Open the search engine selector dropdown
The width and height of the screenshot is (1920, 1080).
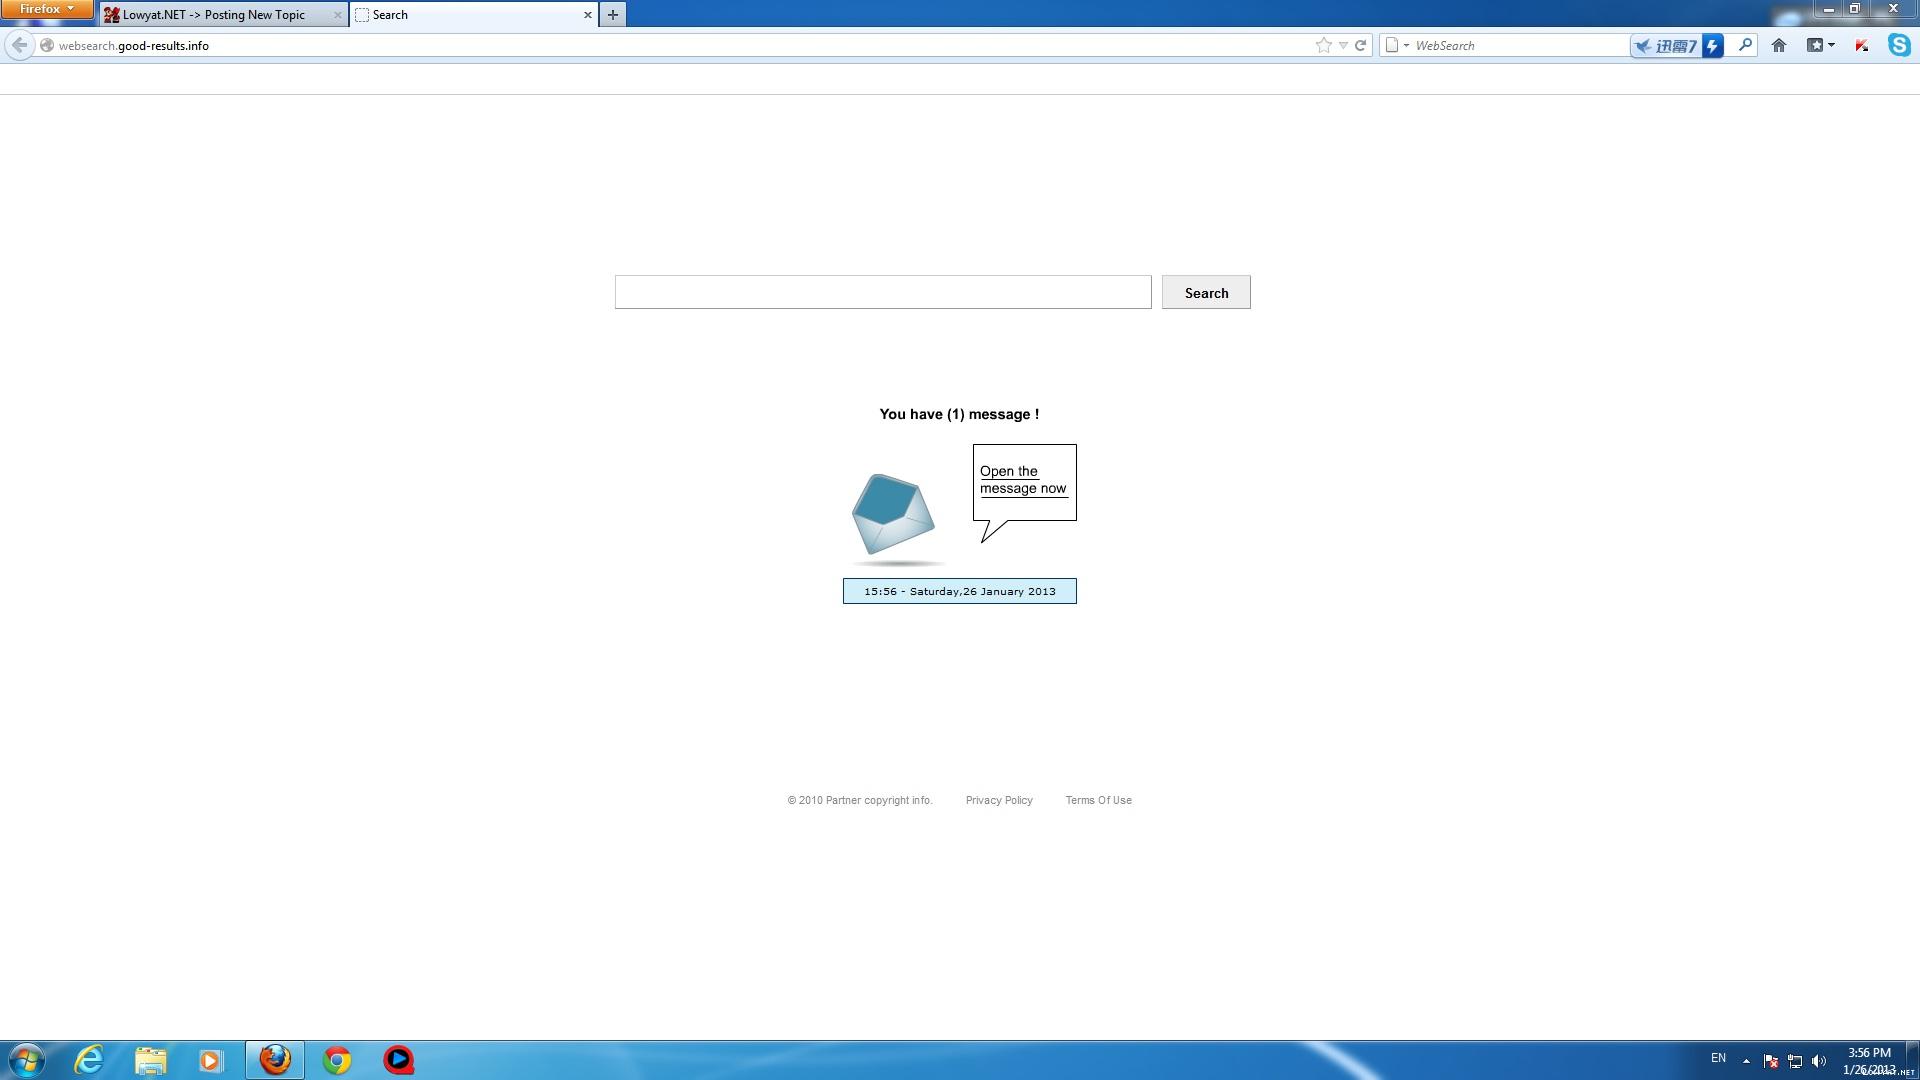click(1396, 45)
